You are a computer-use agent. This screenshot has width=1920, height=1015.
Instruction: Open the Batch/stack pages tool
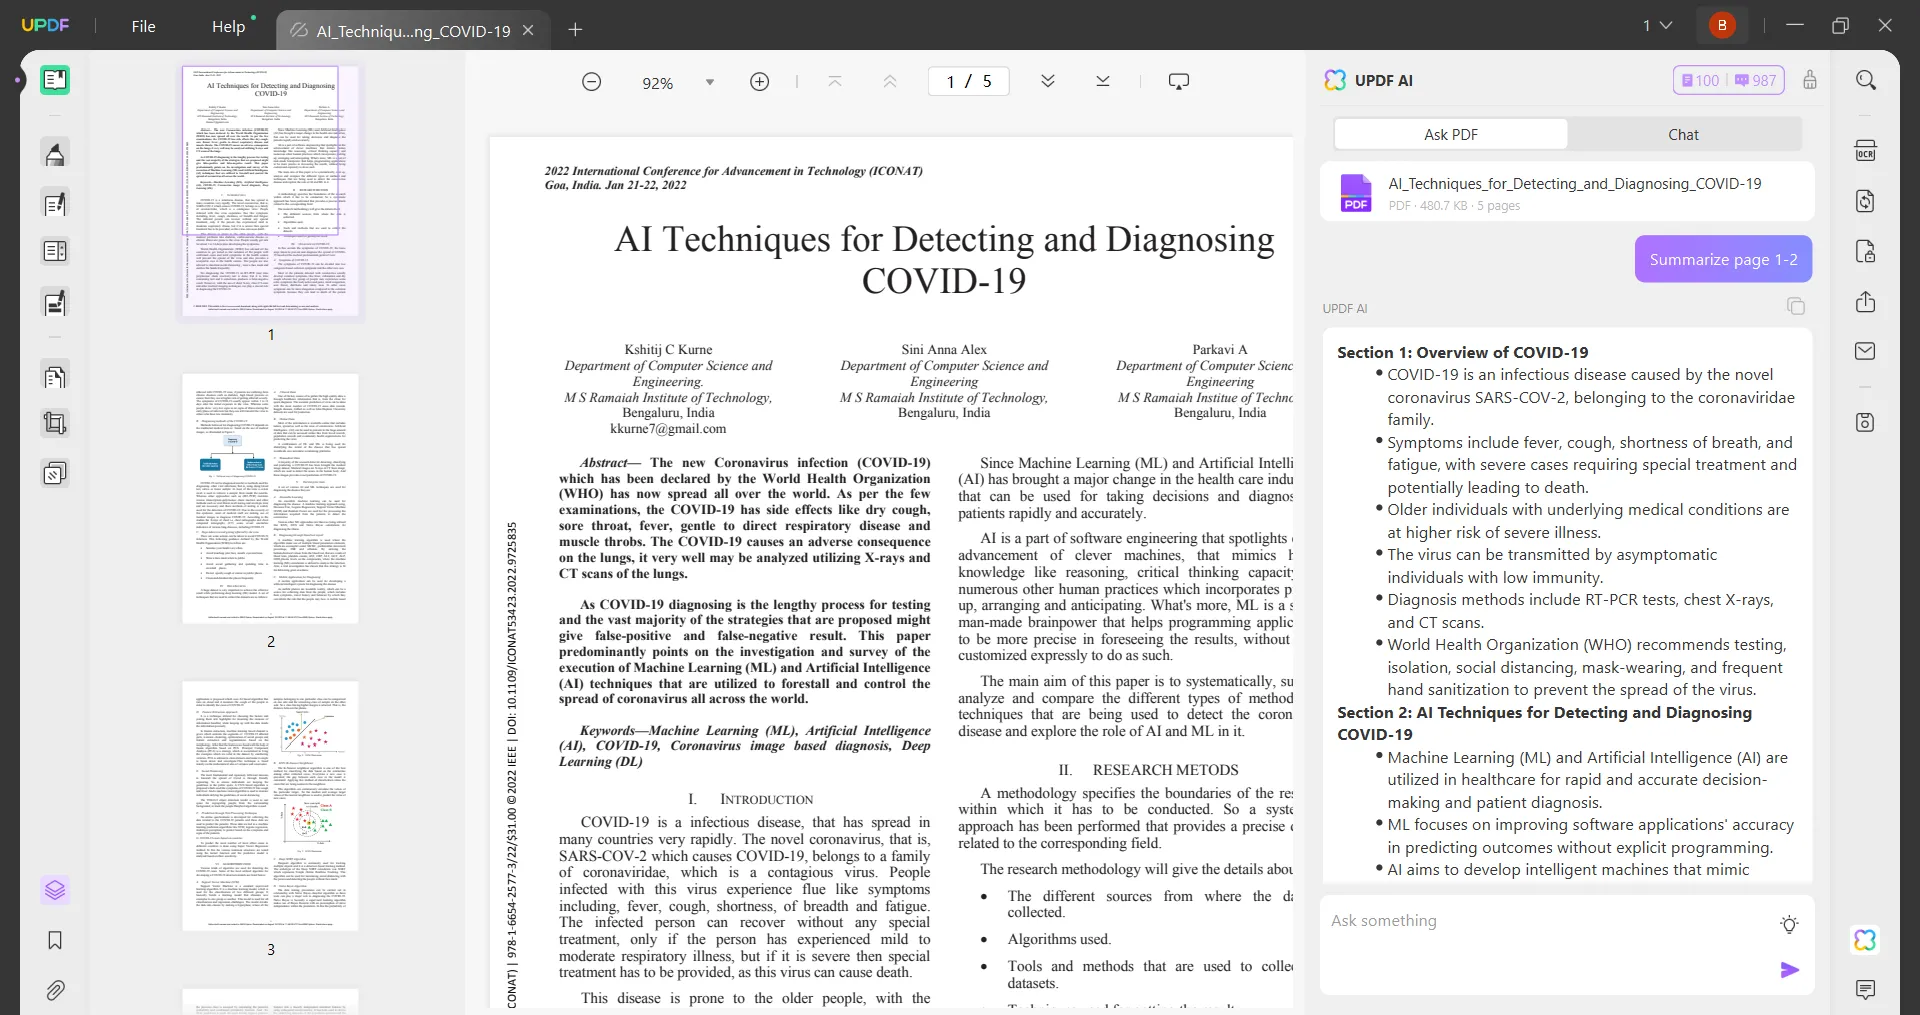(x=55, y=472)
